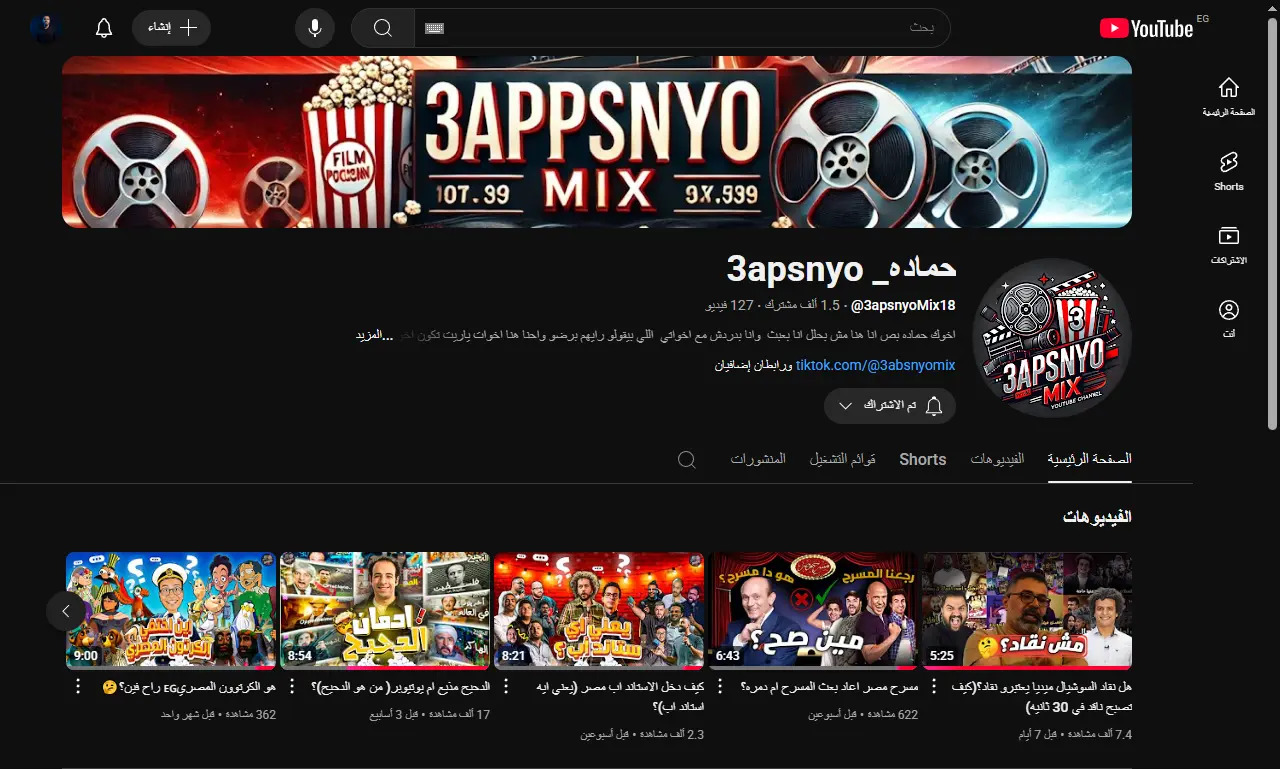
Task: Open the YouTube home logo
Action: (1146, 28)
